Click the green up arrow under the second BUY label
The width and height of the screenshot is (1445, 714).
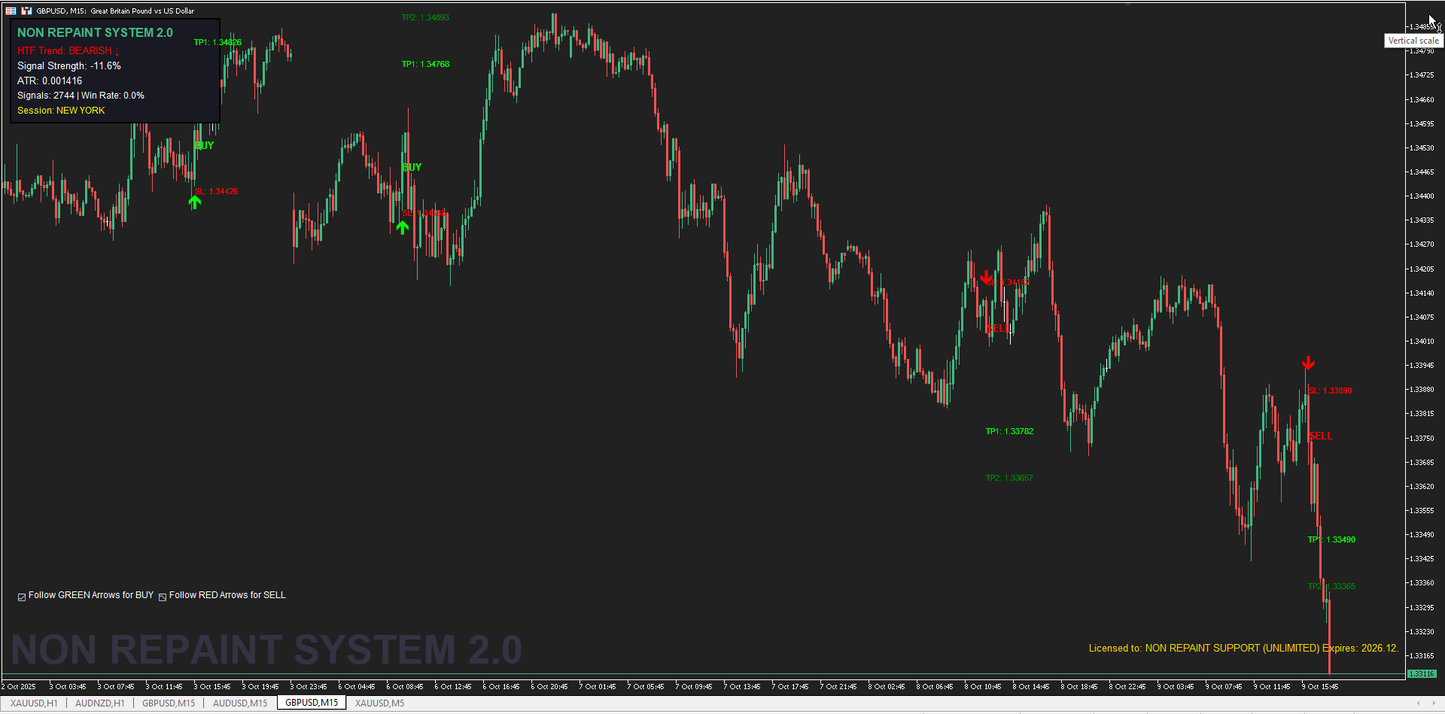402,227
